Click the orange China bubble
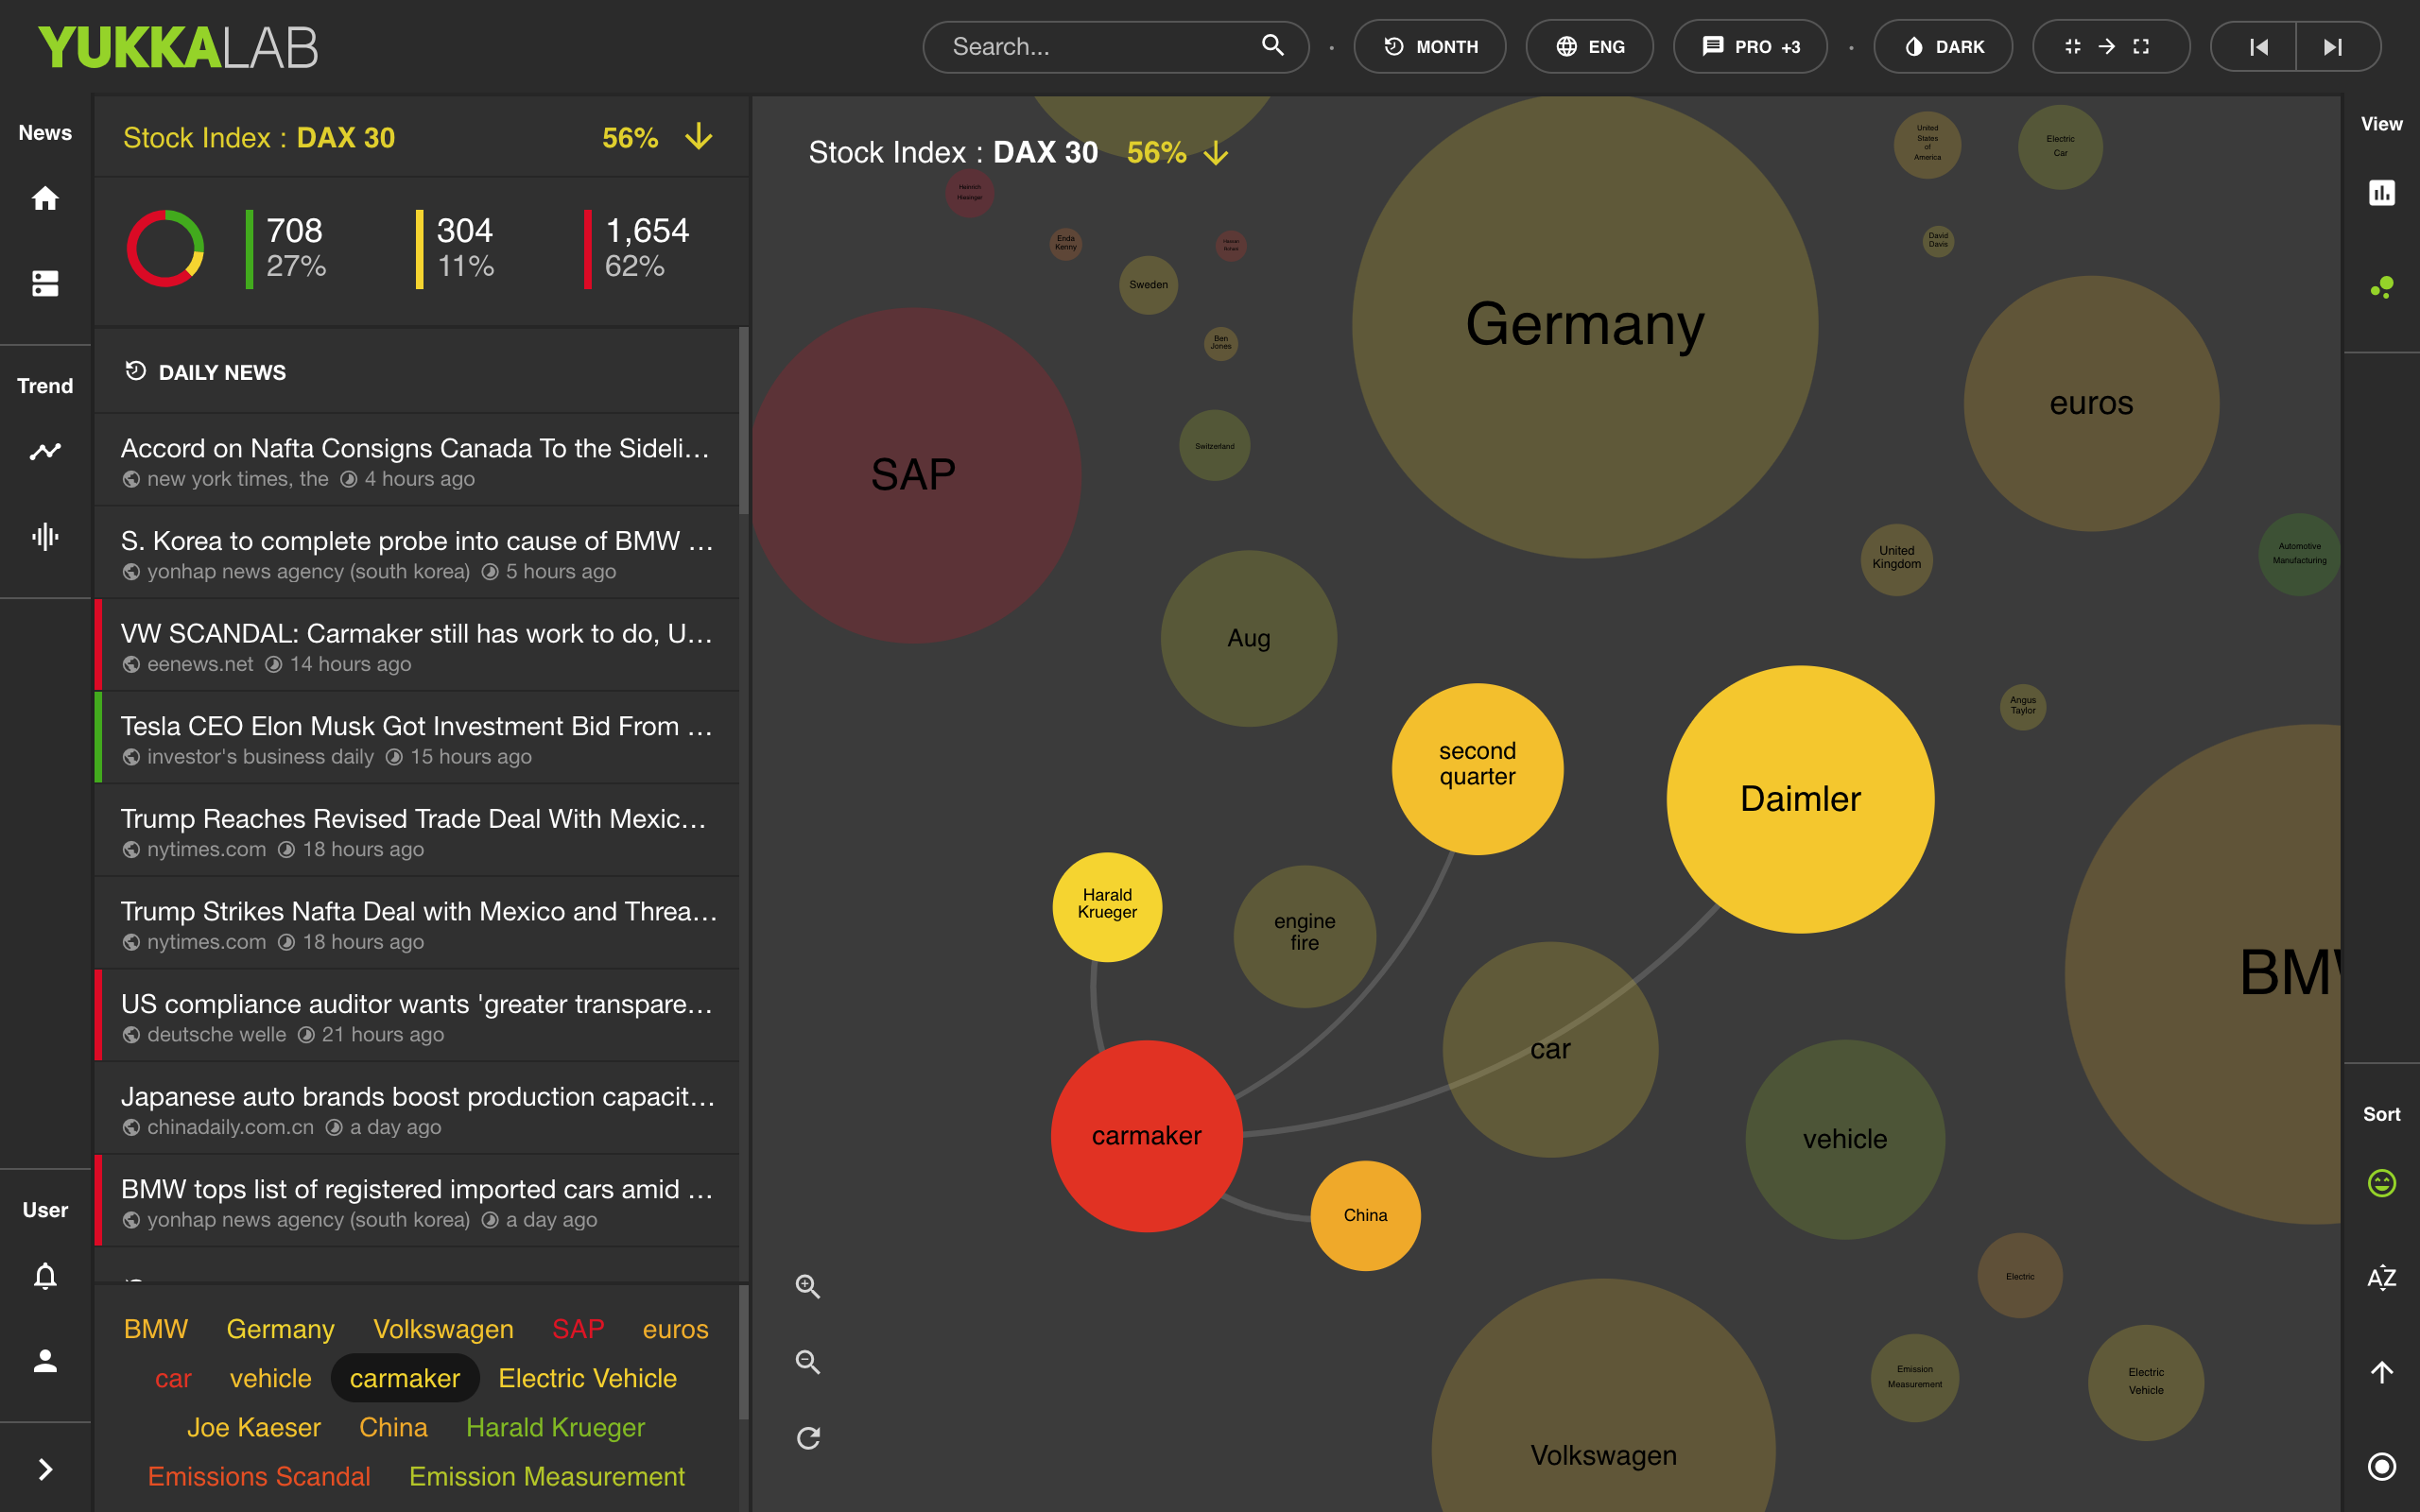This screenshot has width=2420, height=1512. point(1365,1215)
